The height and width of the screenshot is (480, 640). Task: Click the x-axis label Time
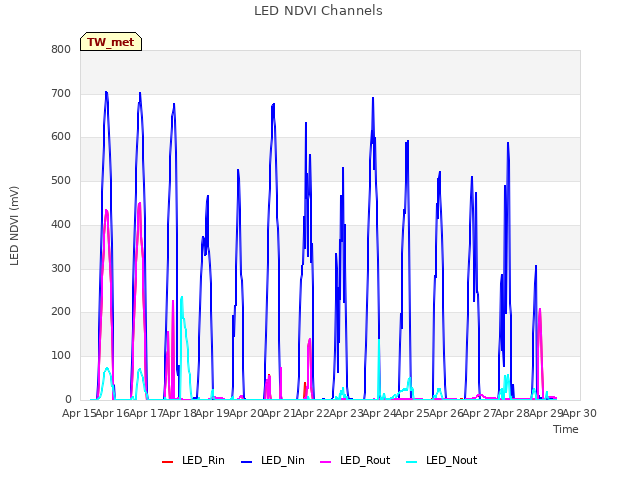point(566,429)
